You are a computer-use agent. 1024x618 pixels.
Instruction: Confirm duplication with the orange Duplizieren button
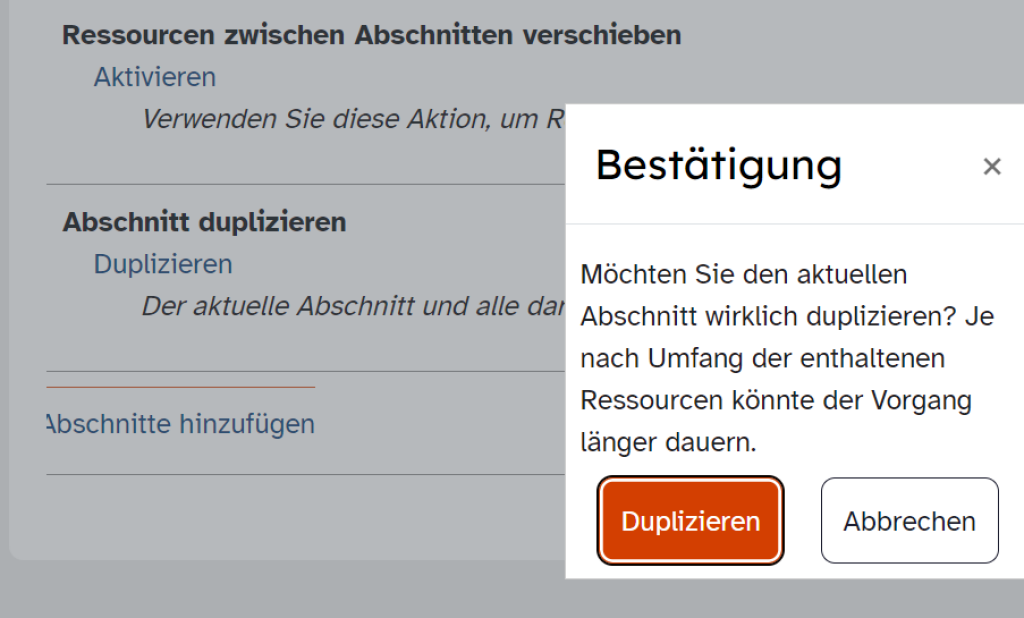point(690,520)
